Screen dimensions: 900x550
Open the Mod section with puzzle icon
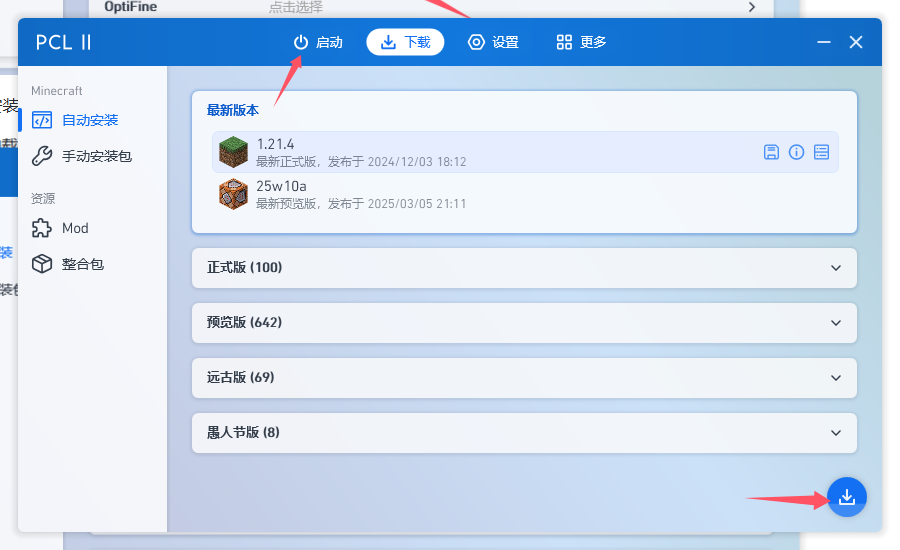[x=75, y=228]
